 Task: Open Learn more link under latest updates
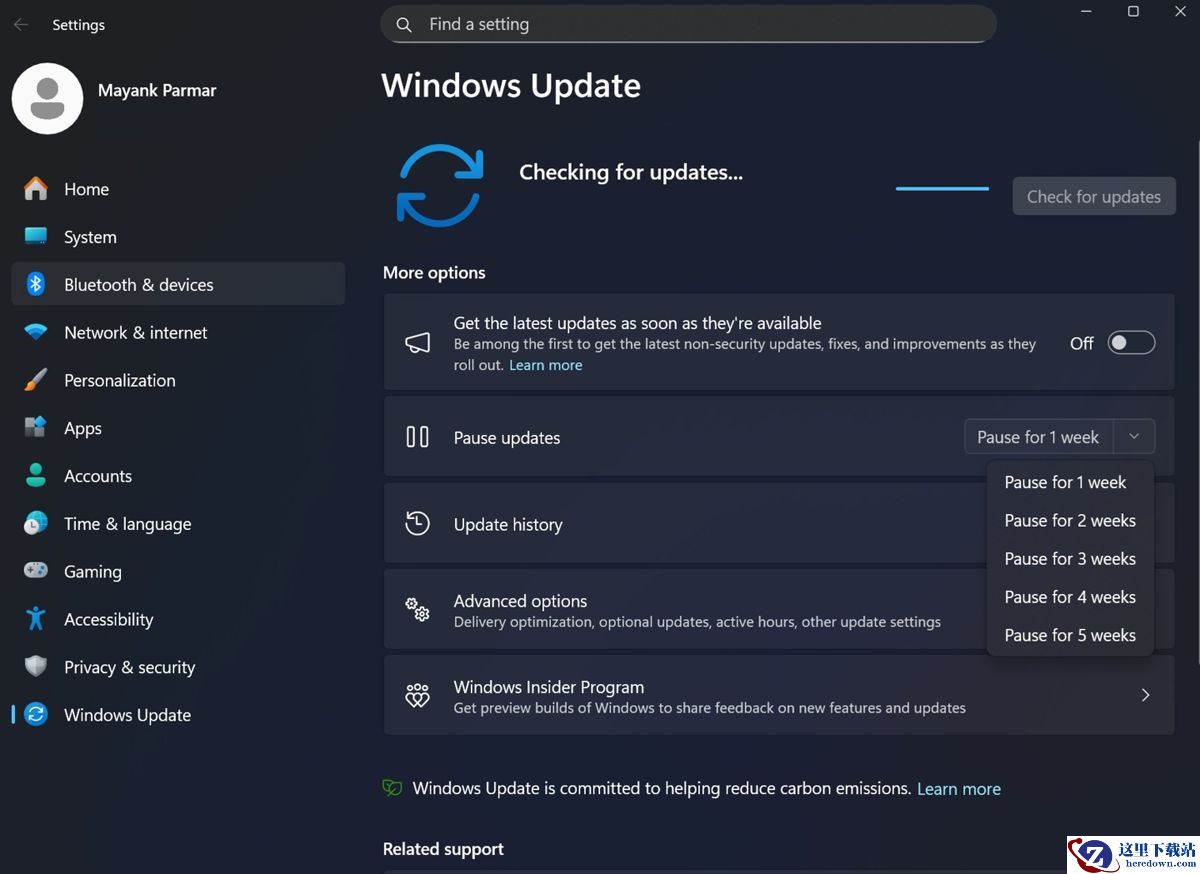pyautogui.click(x=545, y=365)
